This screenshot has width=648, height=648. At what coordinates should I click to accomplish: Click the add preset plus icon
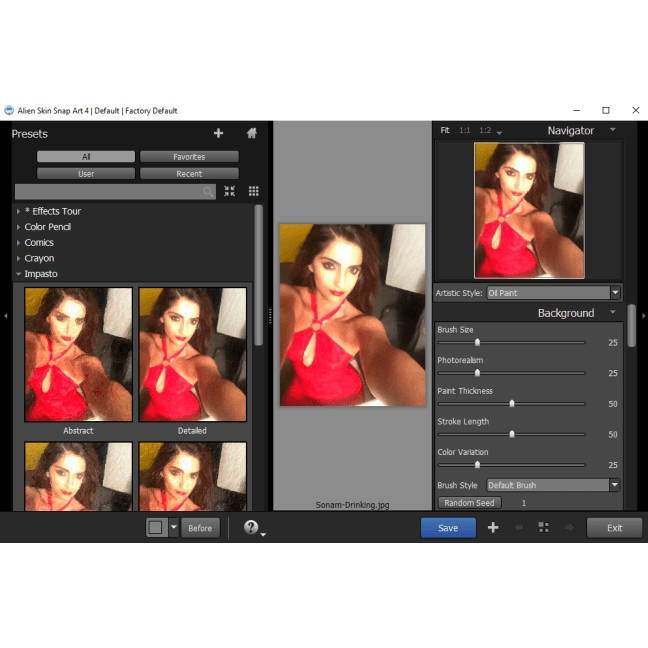click(x=218, y=133)
